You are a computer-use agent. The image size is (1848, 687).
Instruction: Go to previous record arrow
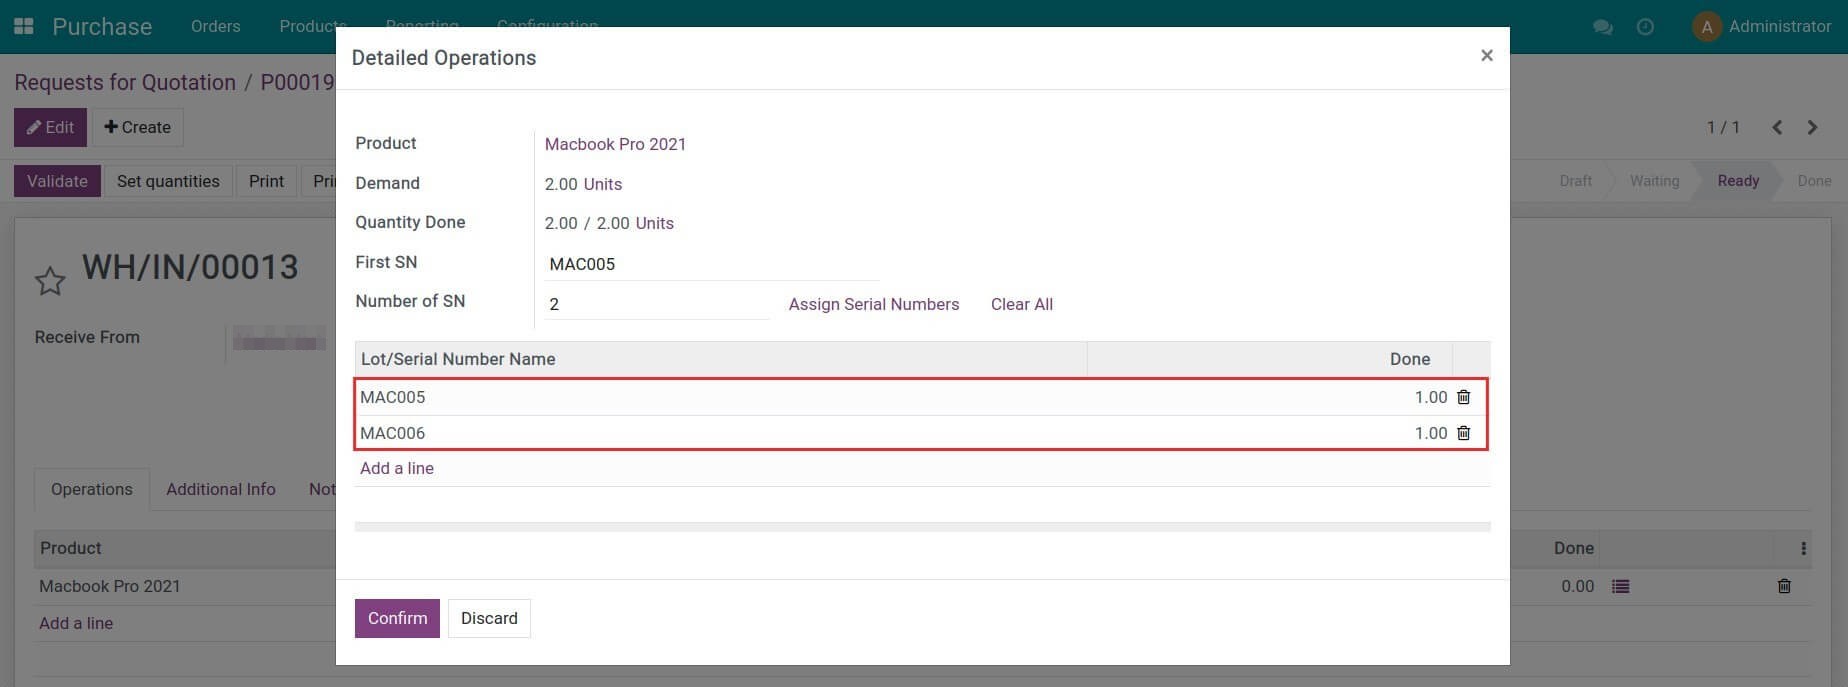pos(1777,127)
